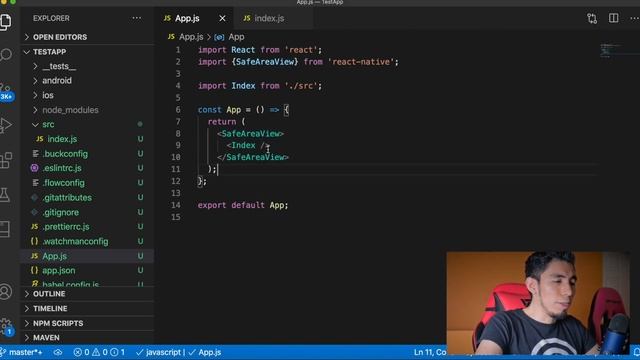Click the master branch indicator in status bar
Screen dimensions: 640x360
[x=22, y=352]
